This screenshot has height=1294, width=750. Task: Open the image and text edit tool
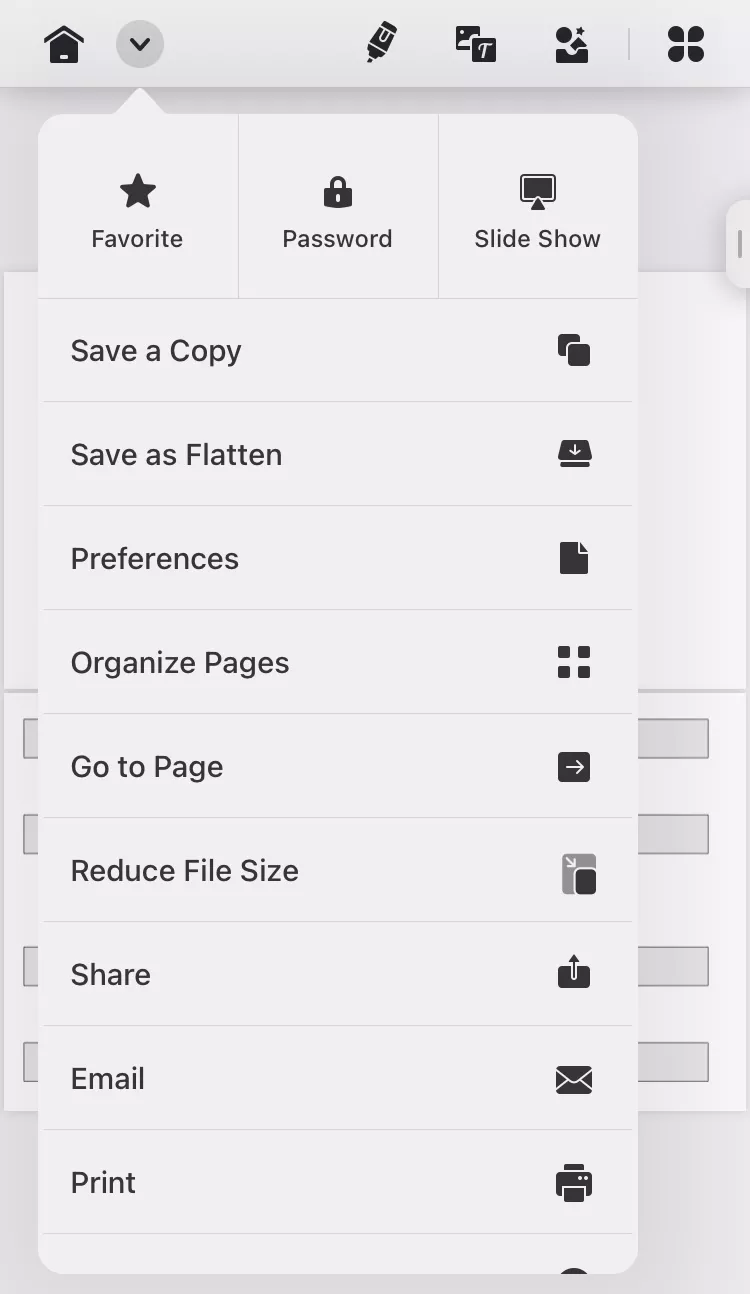pyautogui.click(x=476, y=44)
